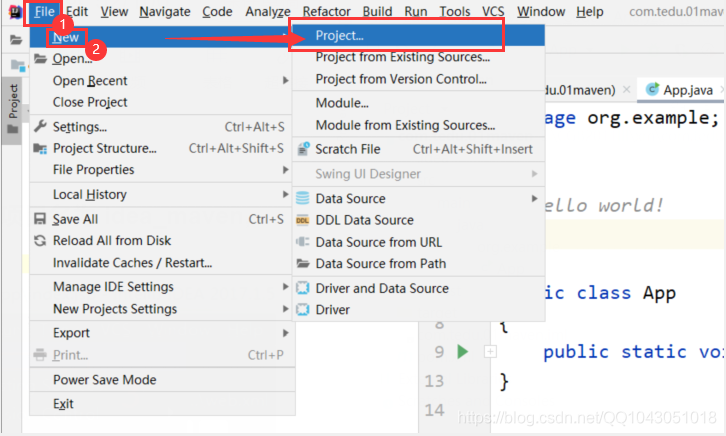Select Close Project menu item
This screenshot has height=436, width=726.
pyautogui.click(x=160, y=102)
